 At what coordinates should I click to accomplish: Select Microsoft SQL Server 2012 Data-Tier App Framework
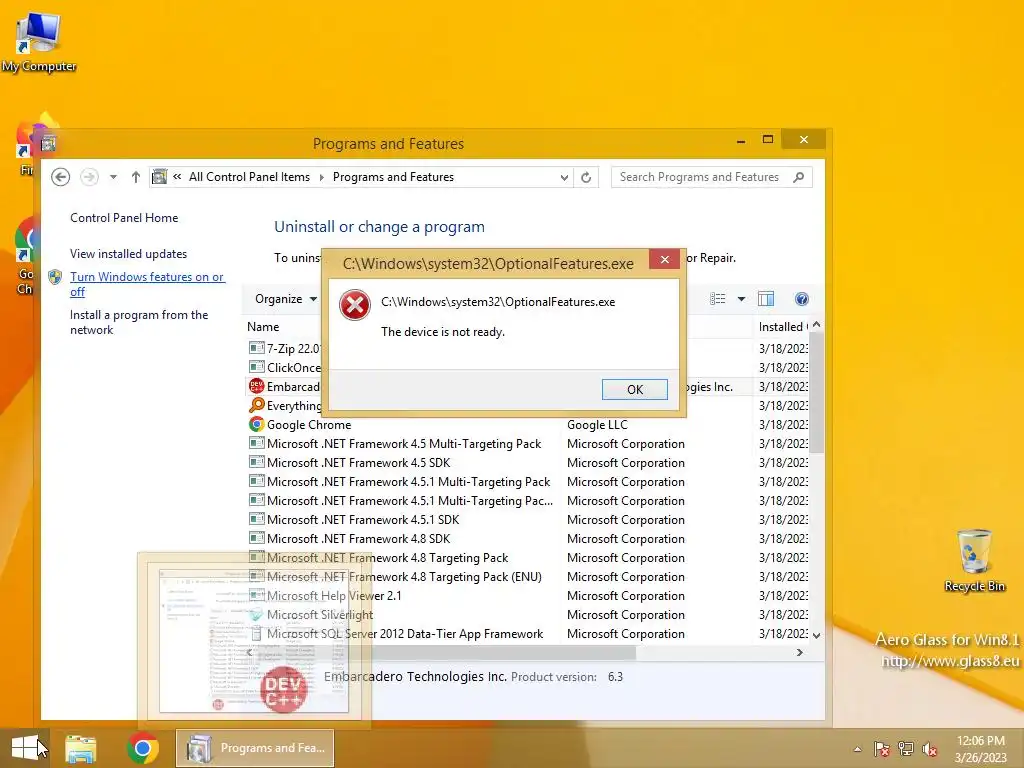(x=405, y=633)
